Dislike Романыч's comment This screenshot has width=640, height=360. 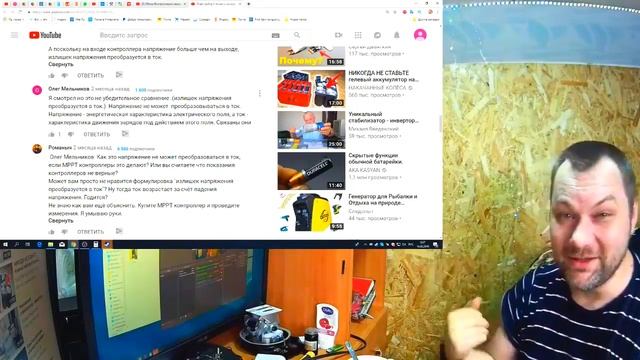64,232
